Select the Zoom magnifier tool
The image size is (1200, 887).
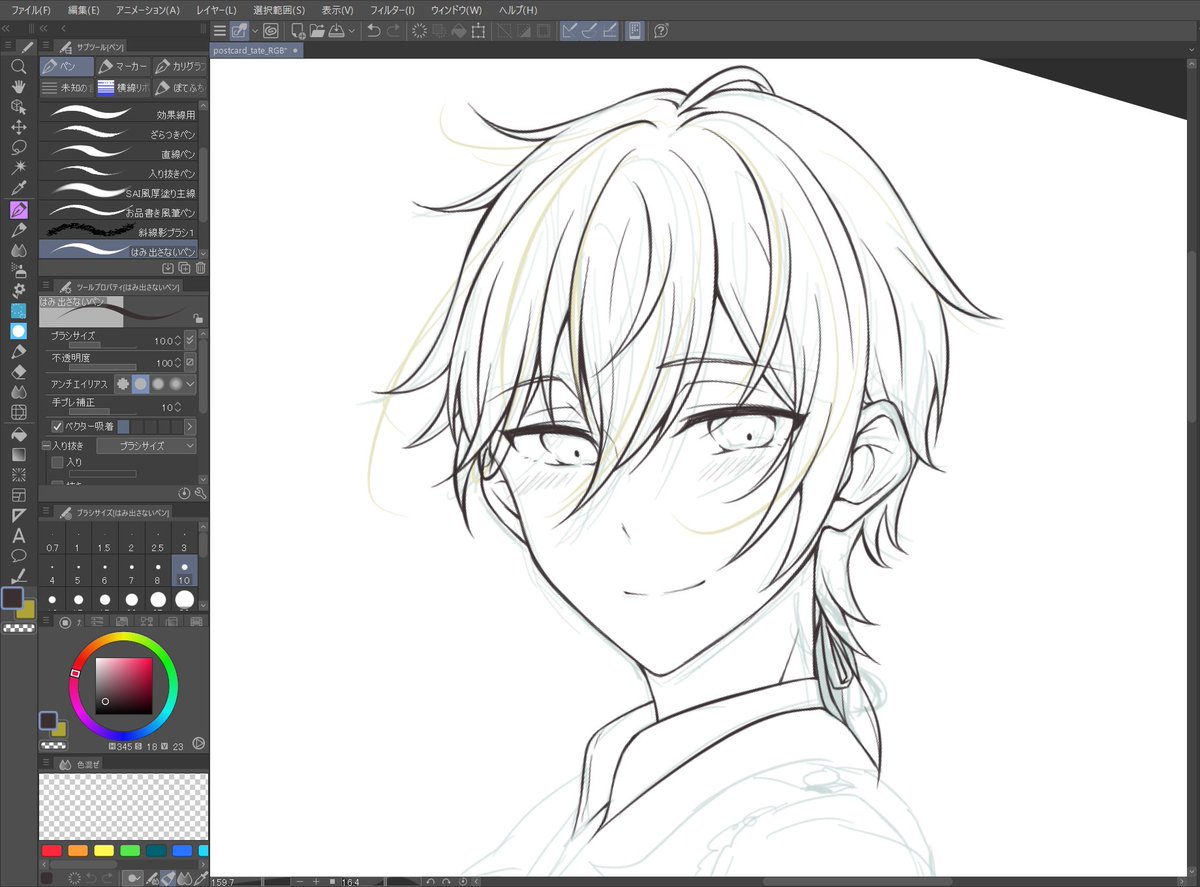tap(18, 66)
